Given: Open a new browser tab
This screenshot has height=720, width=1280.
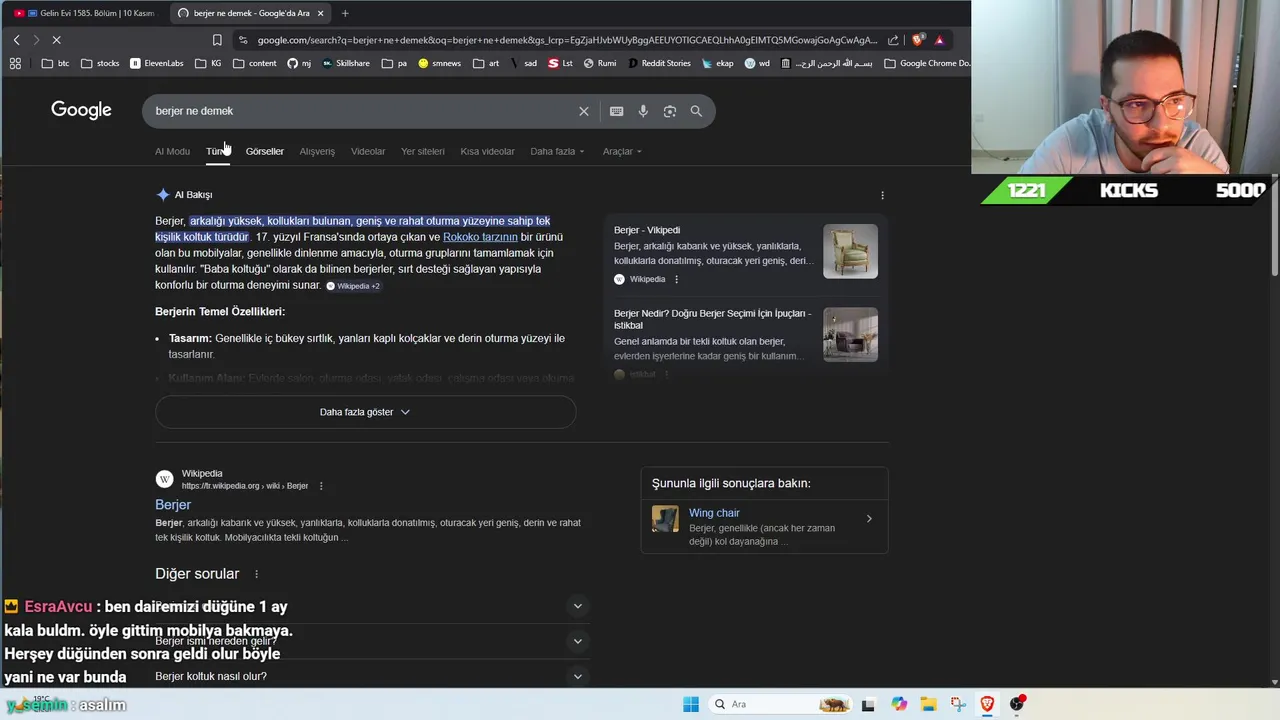Looking at the screenshot, I should 345,13.
